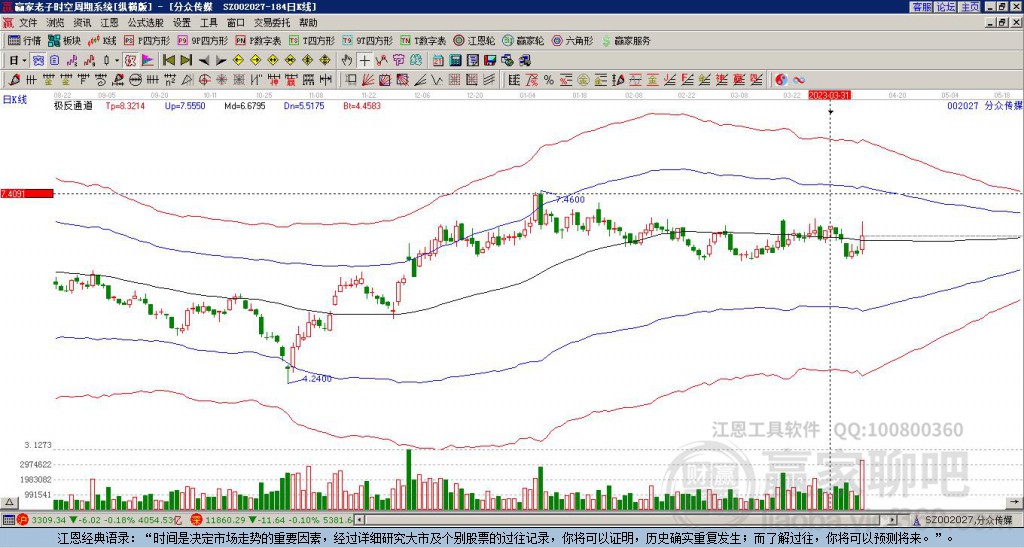The image size is (1024, 548).
Task: Click the red 7.4091 price marker
Action: click(26, 193)
